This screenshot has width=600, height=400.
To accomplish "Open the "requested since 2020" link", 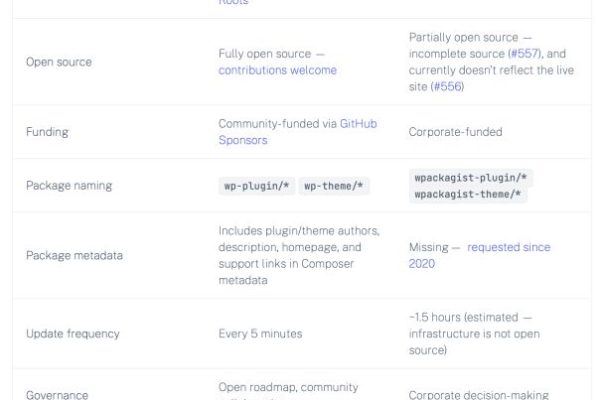I will click(x=508, y=247).
